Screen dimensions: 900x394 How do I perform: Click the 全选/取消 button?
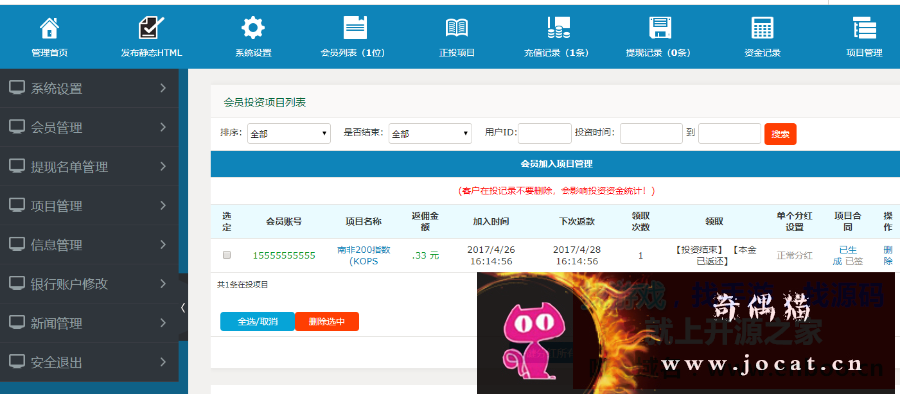(x=257, y=321)
